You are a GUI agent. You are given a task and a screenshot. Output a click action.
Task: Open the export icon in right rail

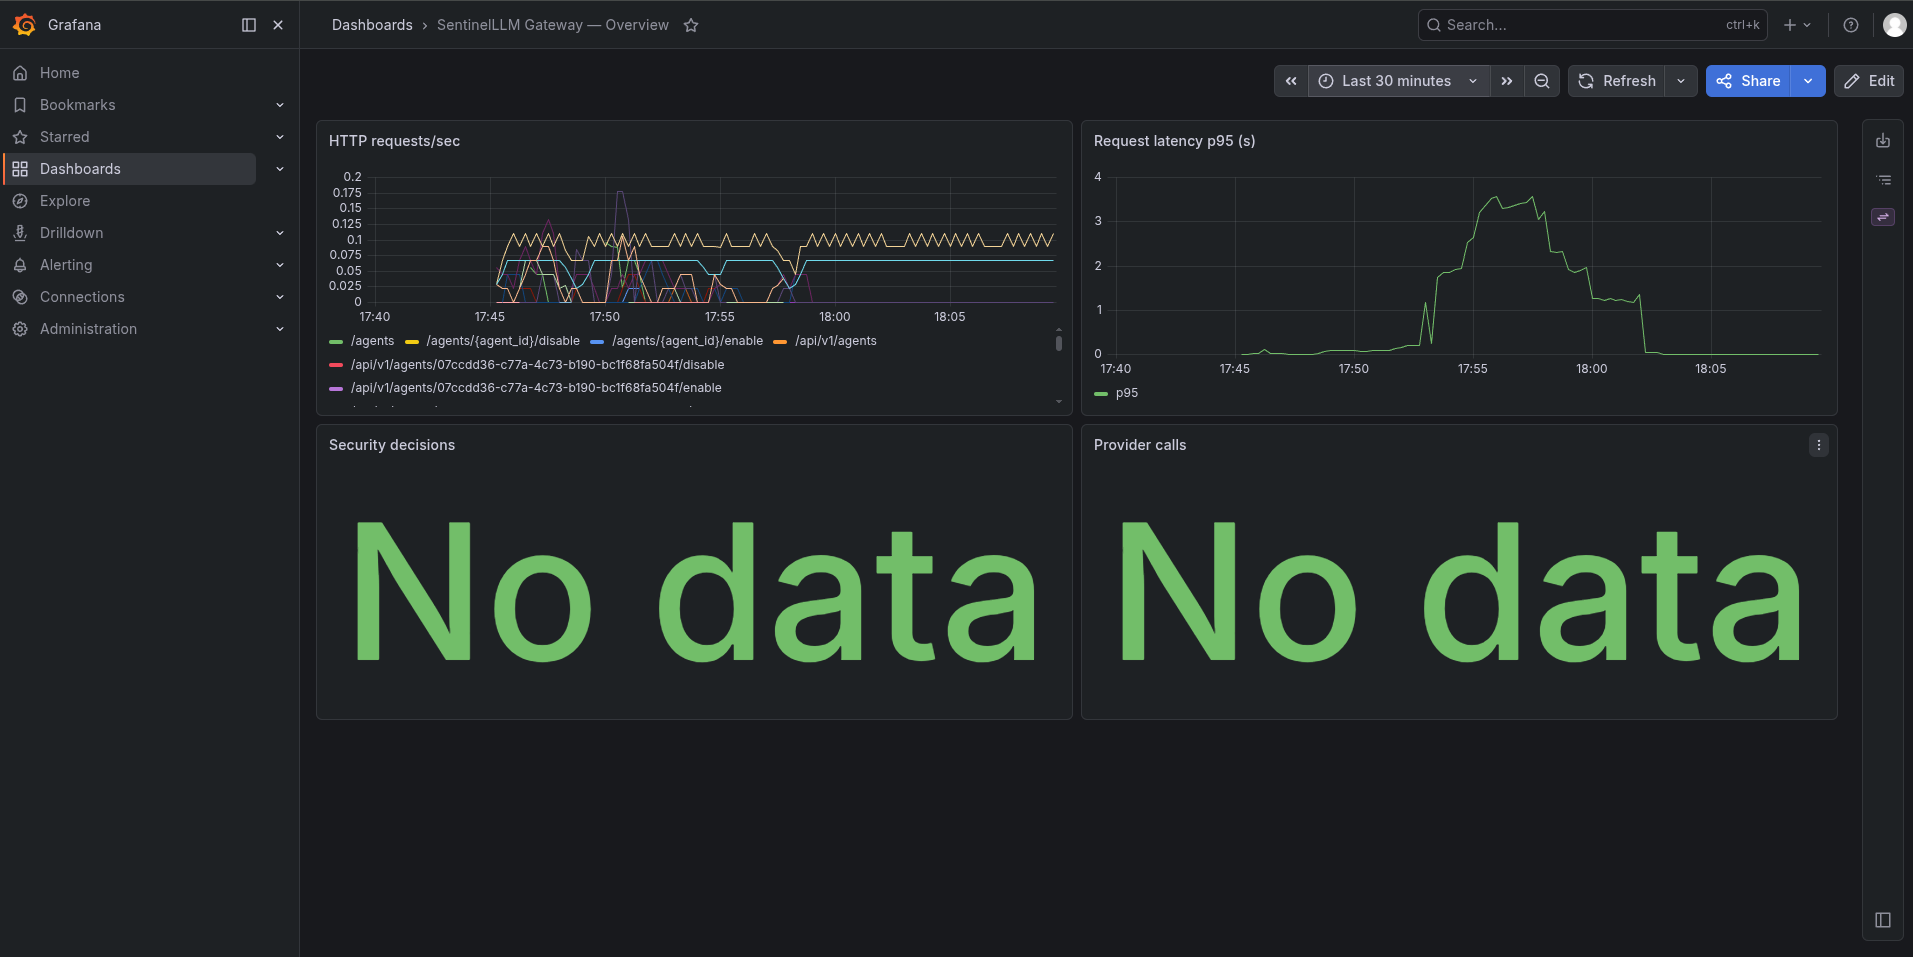click(x=1883, y=141)
